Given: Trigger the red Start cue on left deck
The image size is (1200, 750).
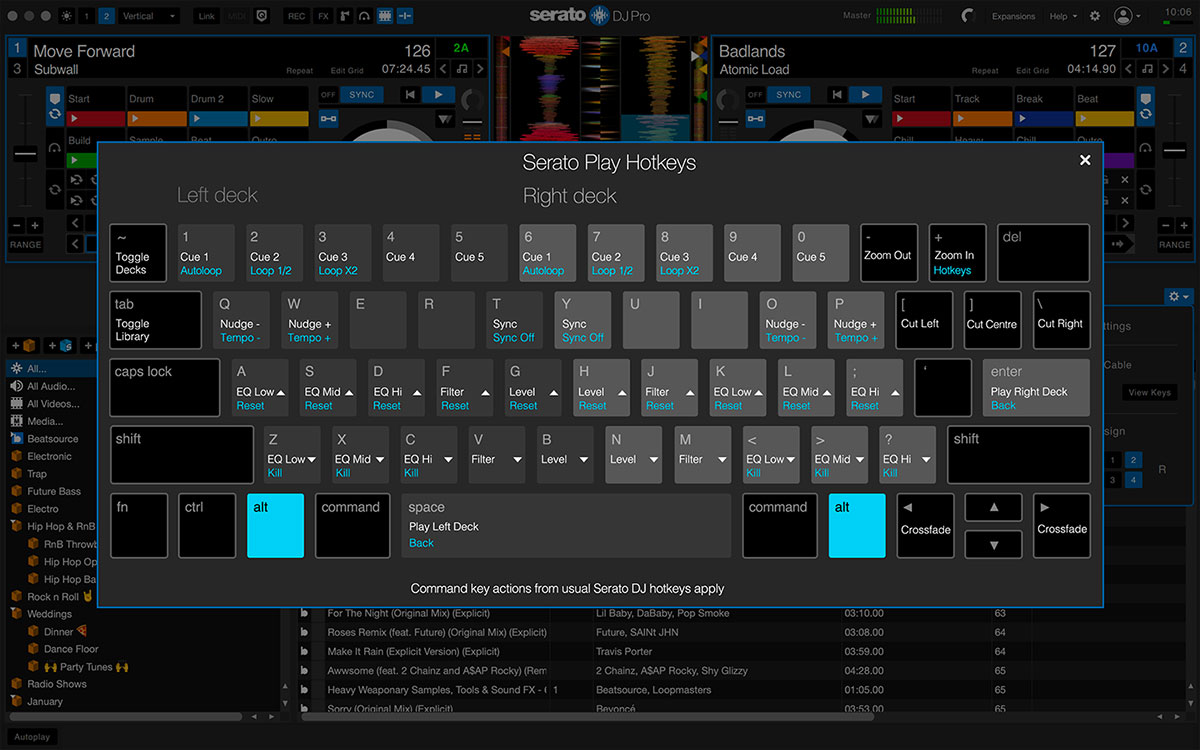Looking at the screenshot, I should click(x=96, y=118).
